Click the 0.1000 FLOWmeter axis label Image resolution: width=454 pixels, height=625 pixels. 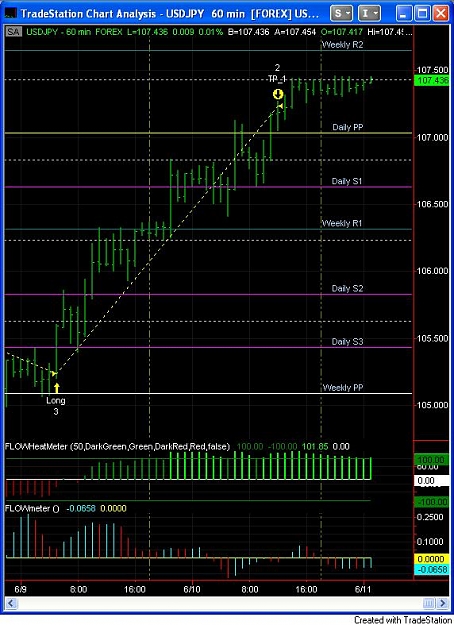(x=430, y=542)
